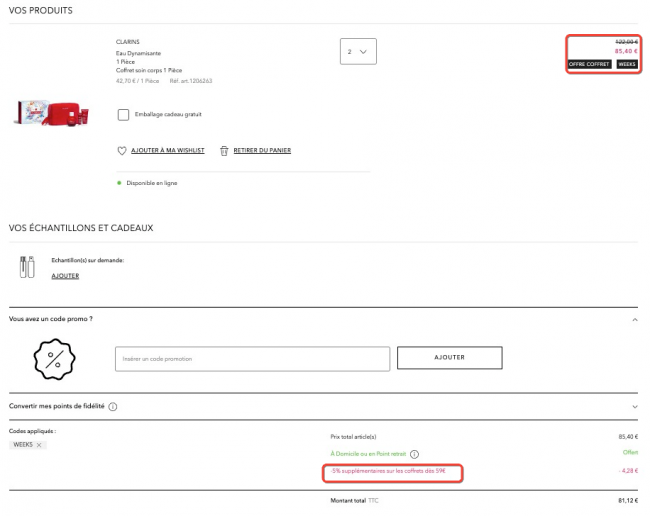Click À Domicile ou en Point retrait text
The image size is (650, 516).
[368, 454]
